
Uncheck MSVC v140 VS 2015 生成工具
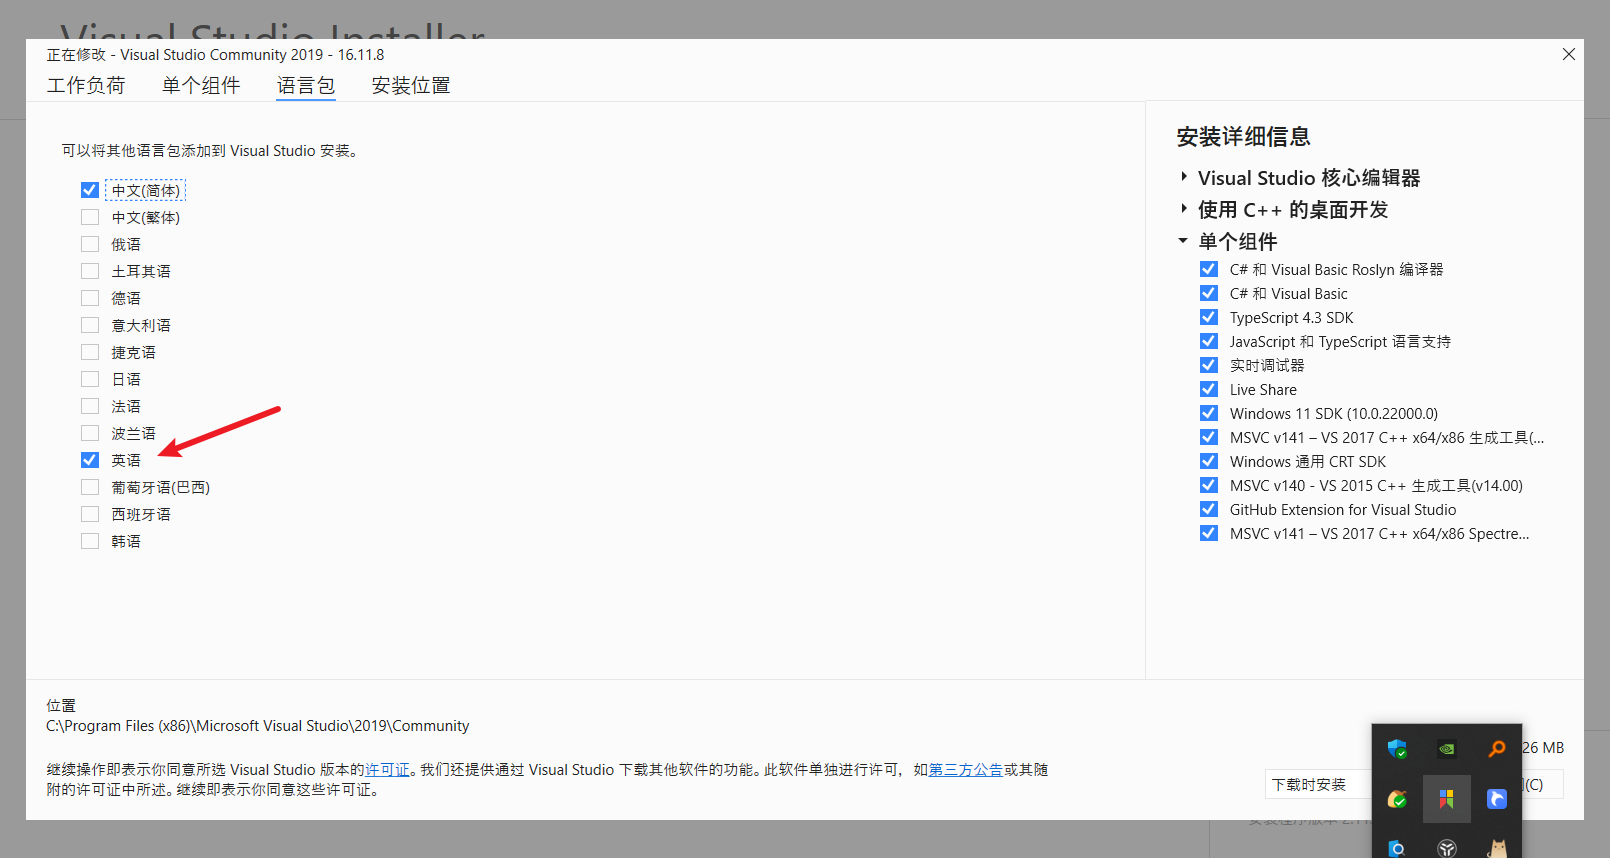(1209, 485)
